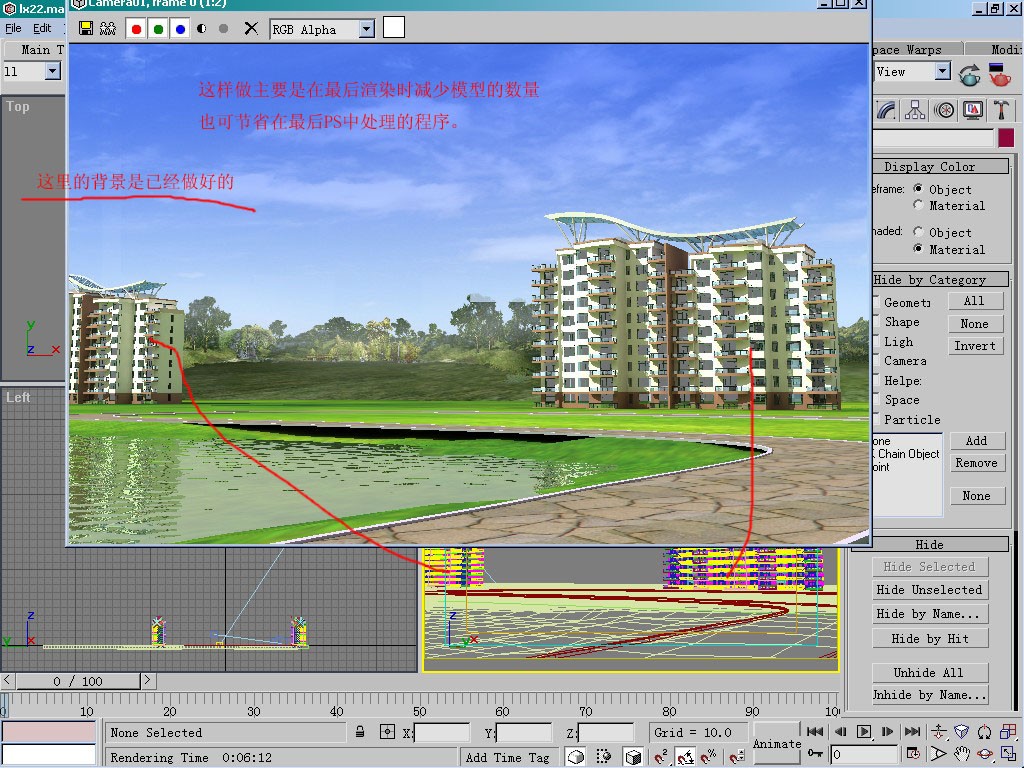Open the Hierarchy panel tab icon
1024x768 pixels.
coord(915,110)
